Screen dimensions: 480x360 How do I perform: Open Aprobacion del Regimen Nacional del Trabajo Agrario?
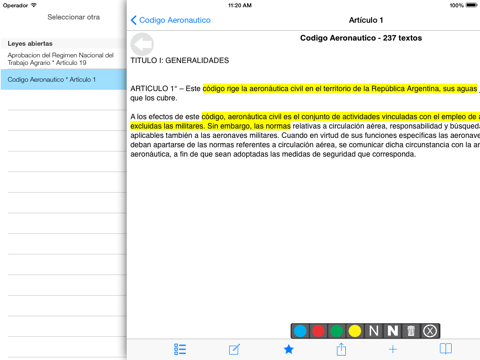click(63, 59)
